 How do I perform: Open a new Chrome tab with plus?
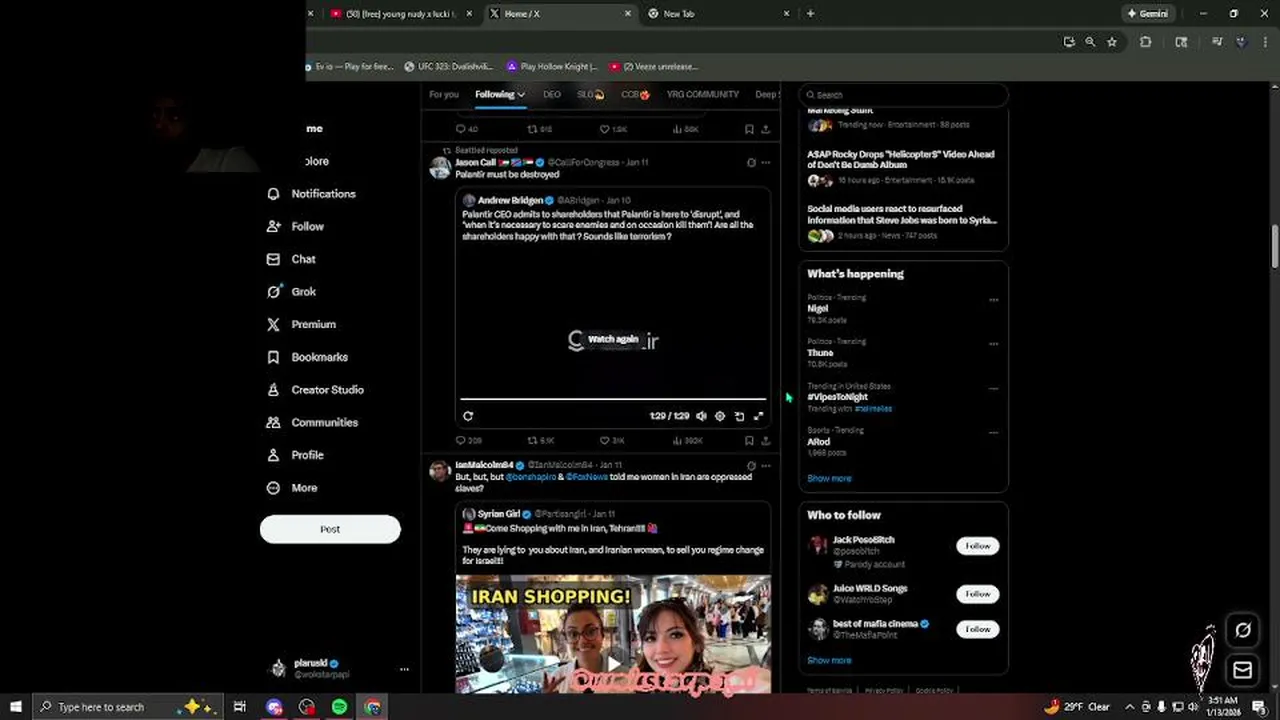810,14
